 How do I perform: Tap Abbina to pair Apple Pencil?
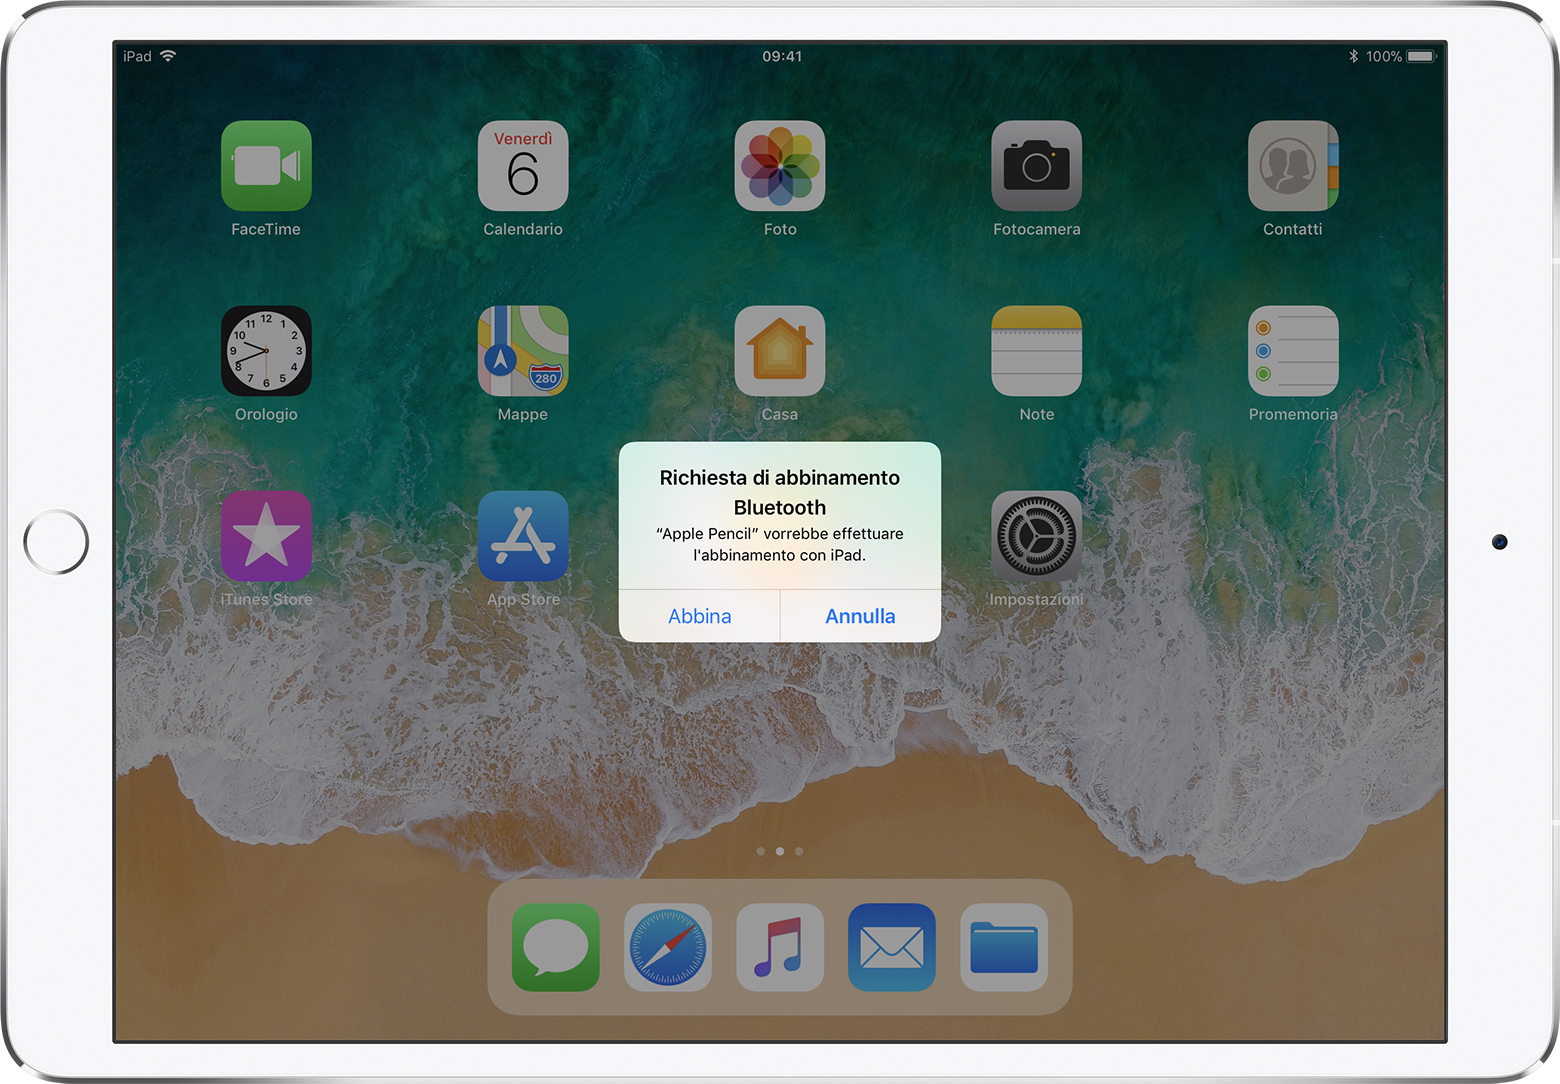point(699,616)
